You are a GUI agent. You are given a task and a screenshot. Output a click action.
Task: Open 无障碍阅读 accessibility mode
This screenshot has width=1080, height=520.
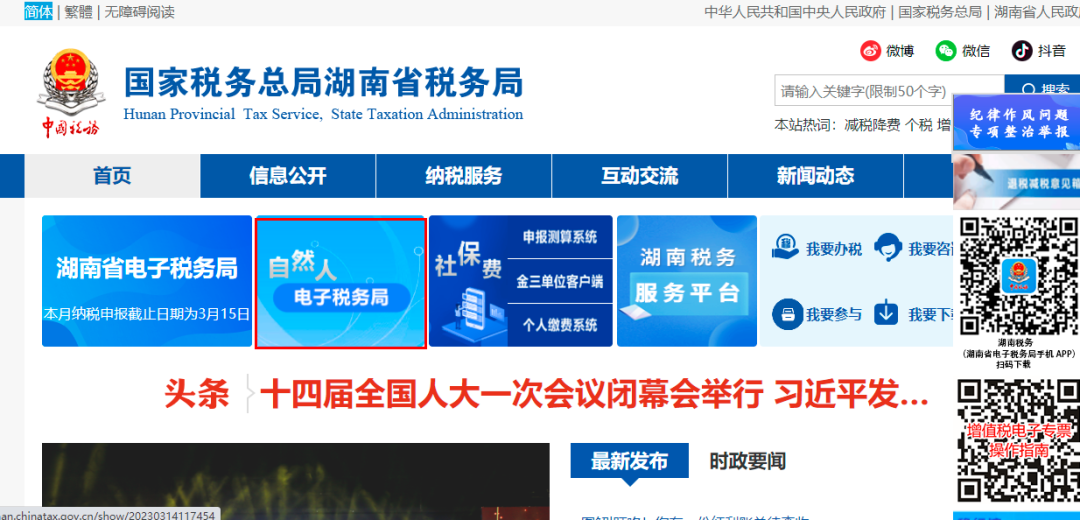click(x=139, y=12)
